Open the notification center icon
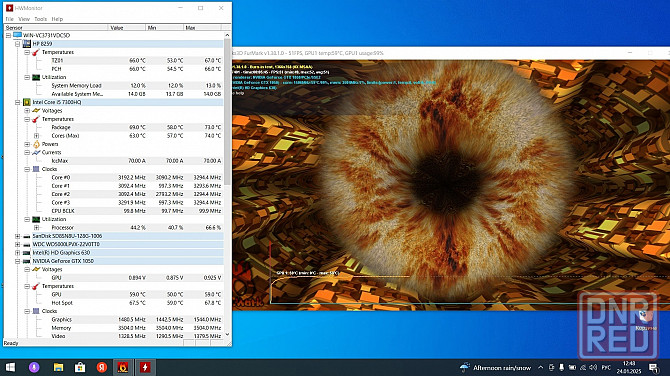Image resolution: width=670 pixels, height=376 pixels. point(653,367)
